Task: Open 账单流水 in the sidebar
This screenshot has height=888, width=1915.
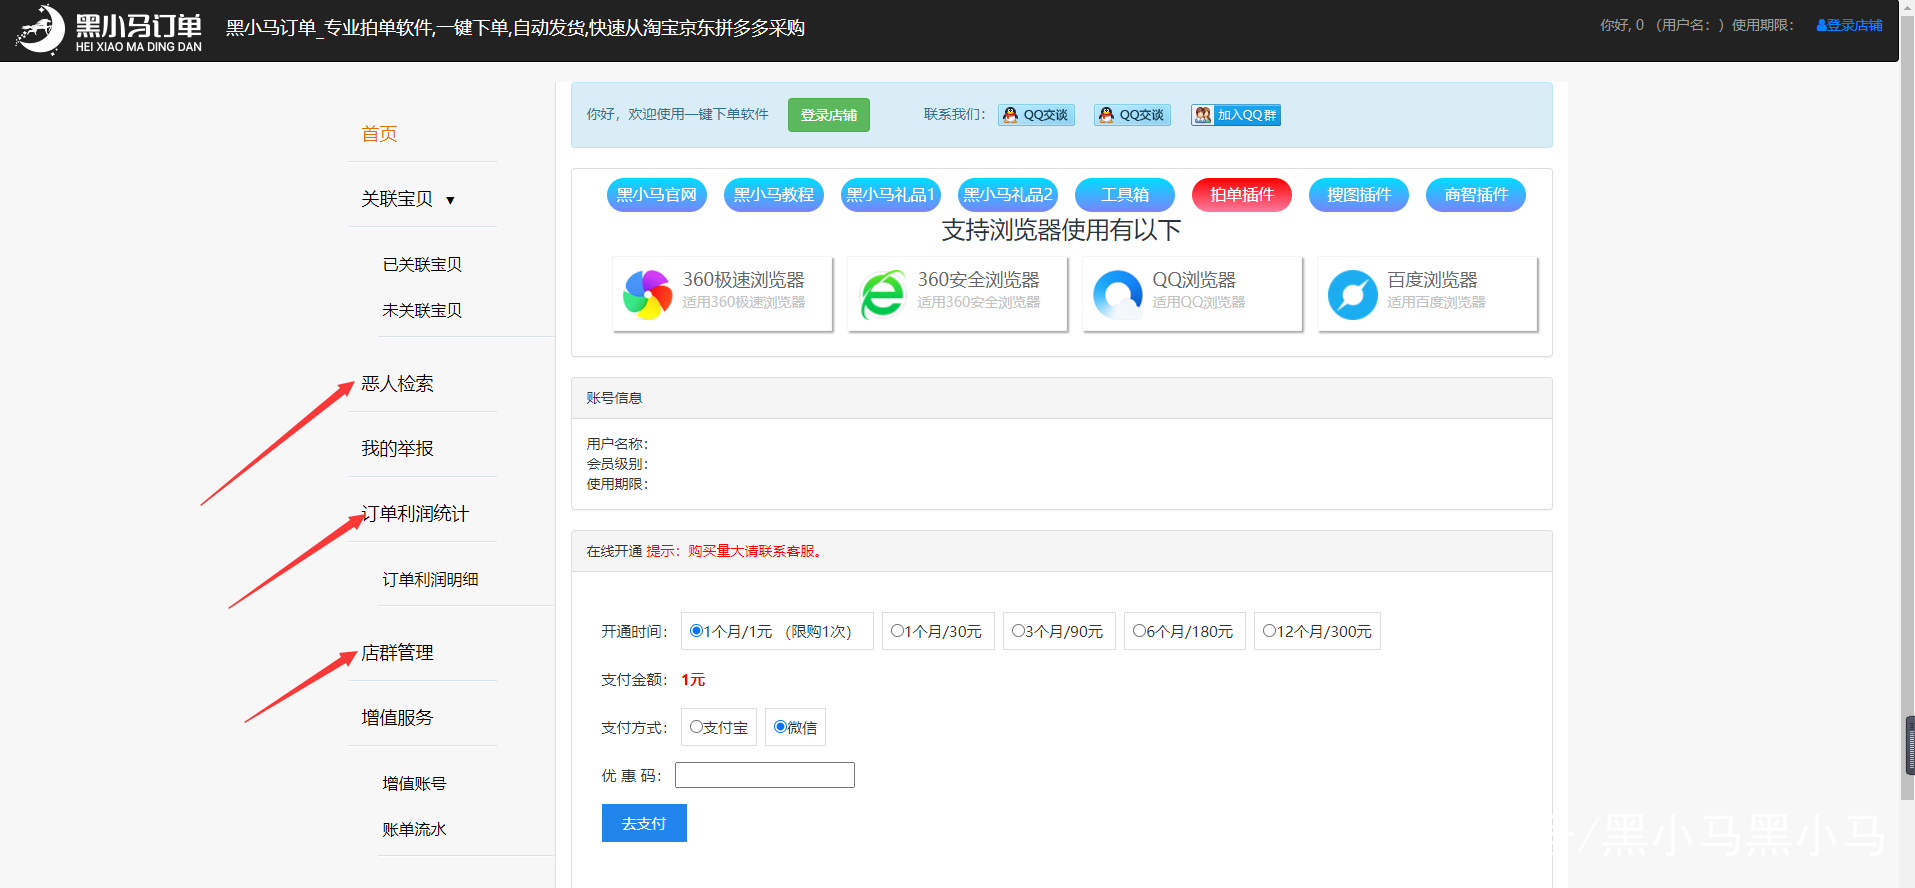Action: coord(414,830)
